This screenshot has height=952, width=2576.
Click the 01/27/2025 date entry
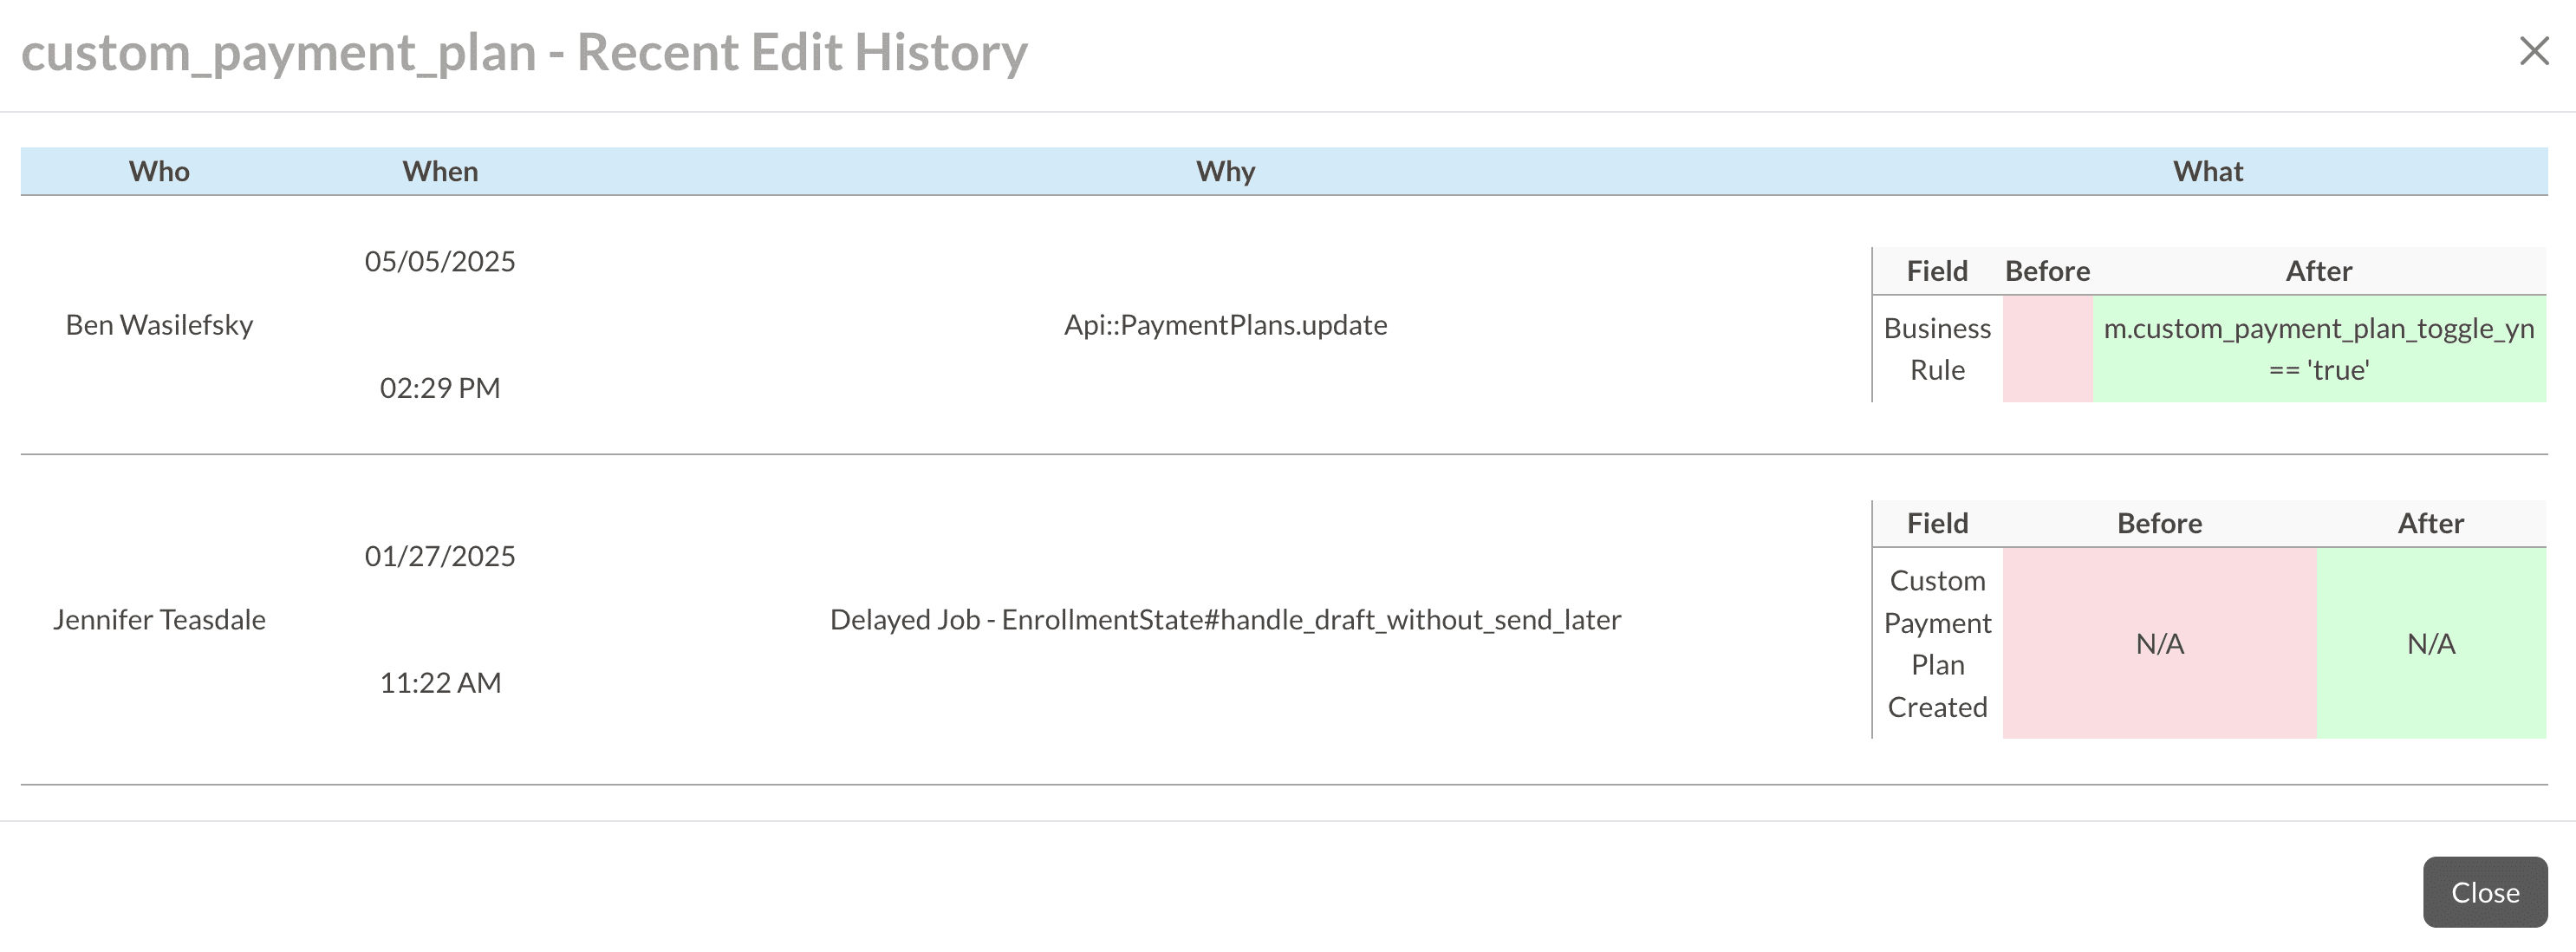click(x=440, y=556)
